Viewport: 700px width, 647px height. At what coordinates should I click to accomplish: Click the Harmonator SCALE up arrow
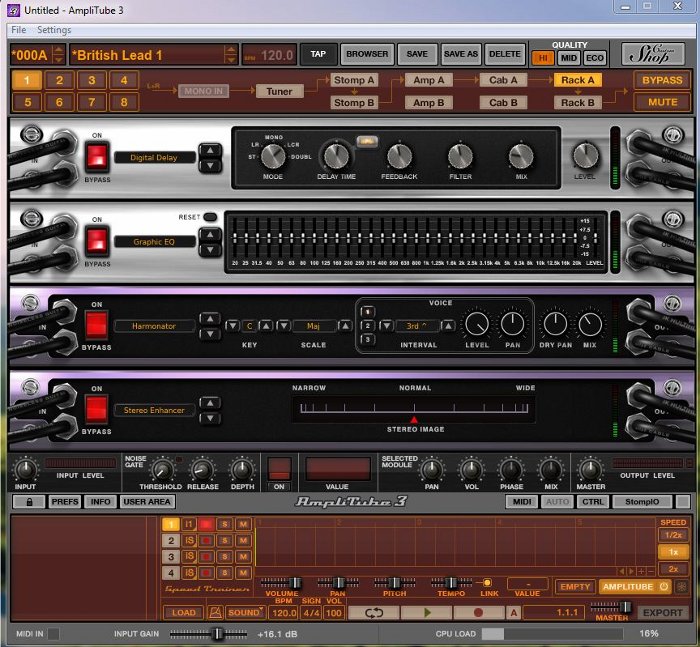pos(345,326)
